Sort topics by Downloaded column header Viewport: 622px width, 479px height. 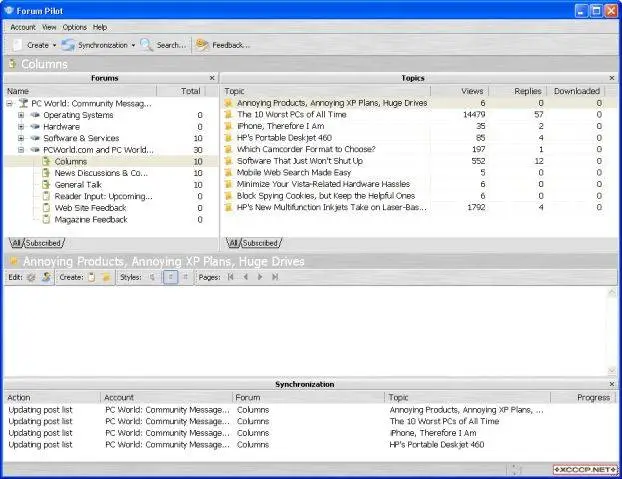point(576,91)
